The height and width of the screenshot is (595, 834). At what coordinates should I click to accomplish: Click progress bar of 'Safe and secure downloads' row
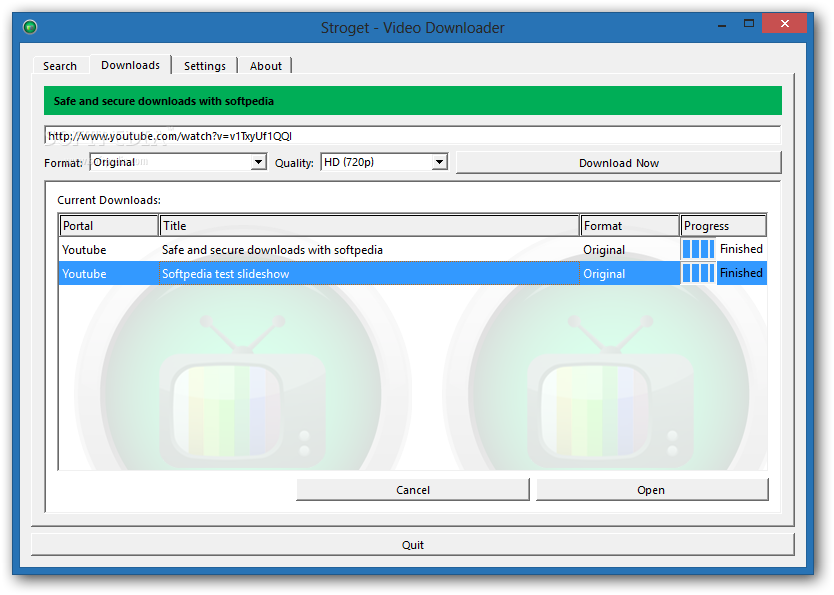coord(698,249)
